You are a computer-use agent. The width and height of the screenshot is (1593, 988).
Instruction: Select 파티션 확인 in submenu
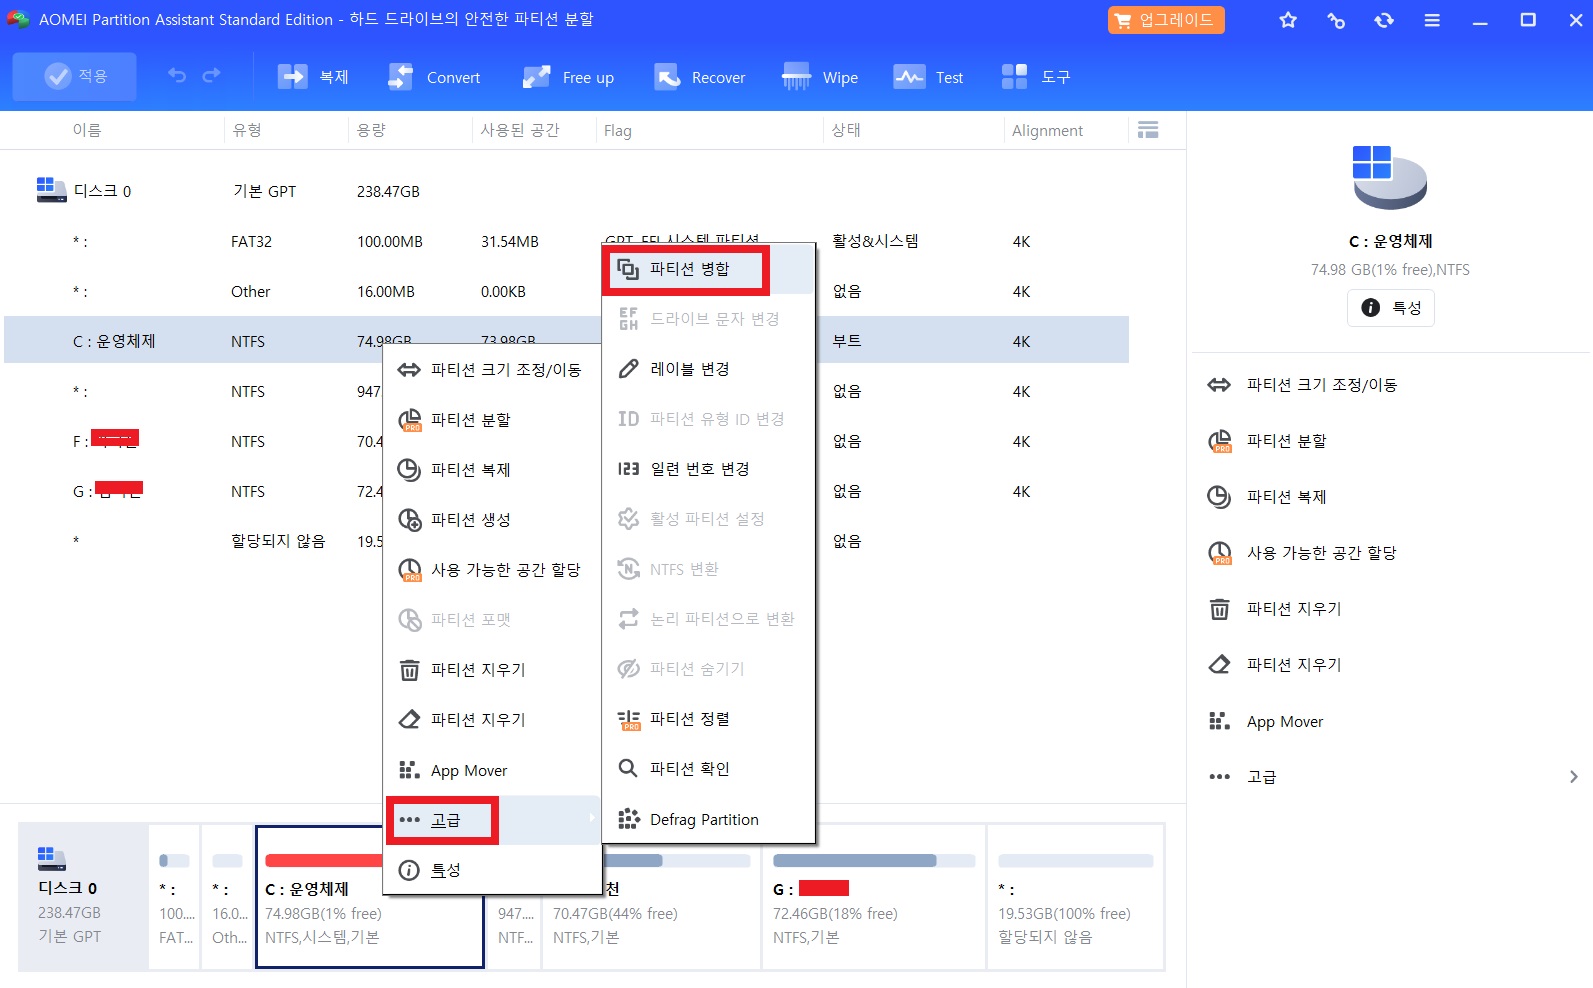pyautogui.click(x=709, y=769)
